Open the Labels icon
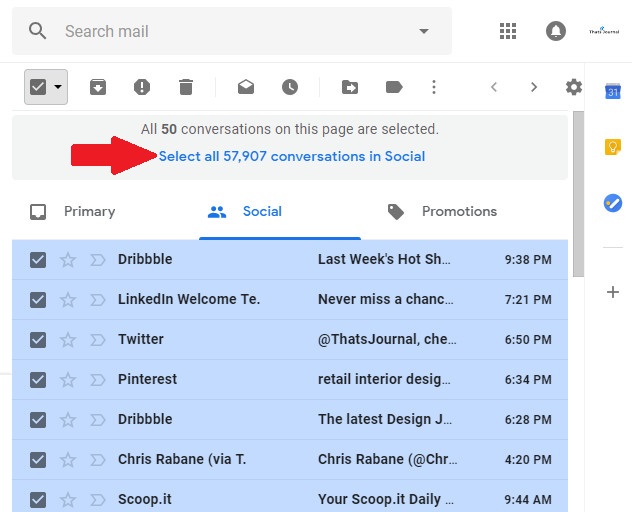The image size is (632, 512). 394,87
